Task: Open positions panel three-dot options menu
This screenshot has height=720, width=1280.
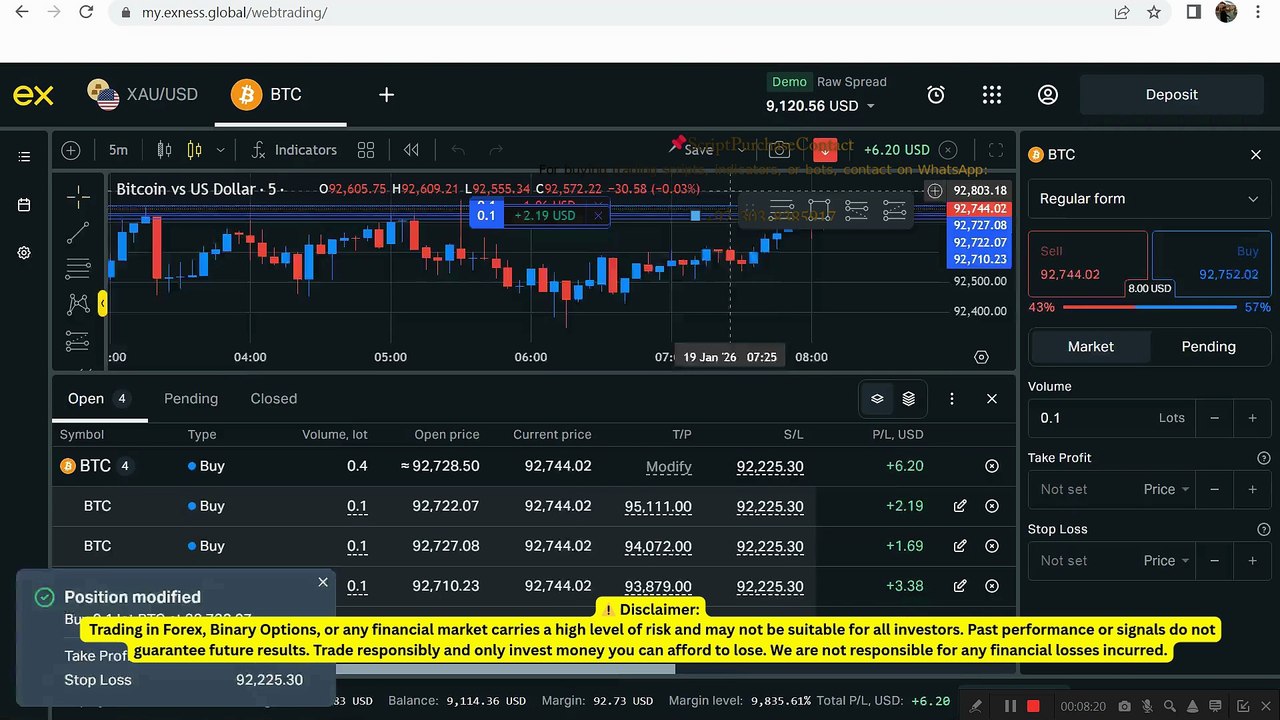Action: (x=952, y=398)
